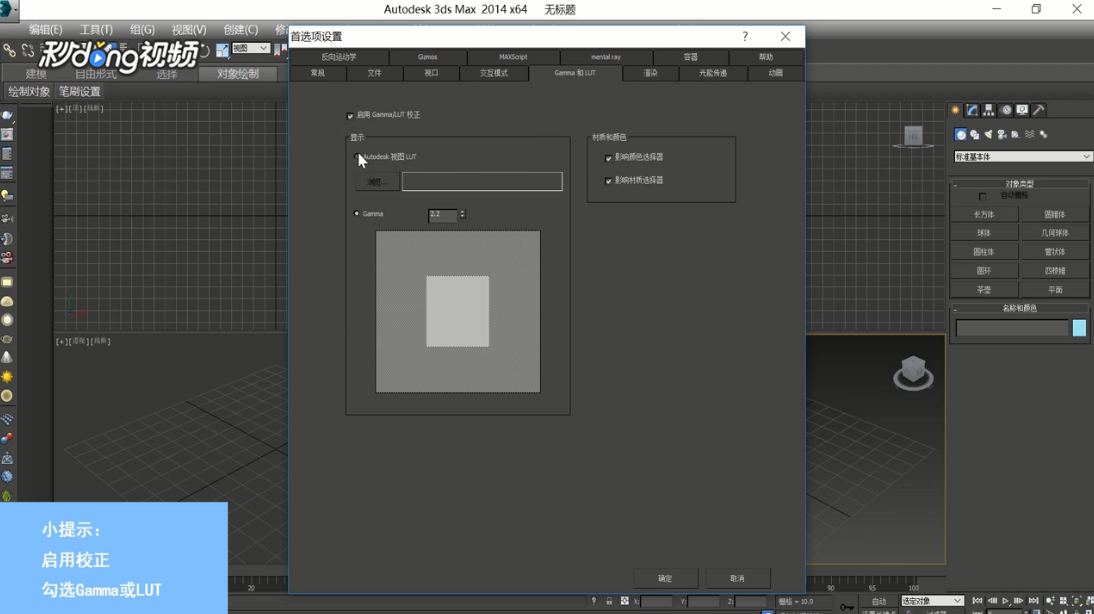Click the help question mark in preferences dialog
This screenshot has height=614, width=1094.
[x=745, y=36]
